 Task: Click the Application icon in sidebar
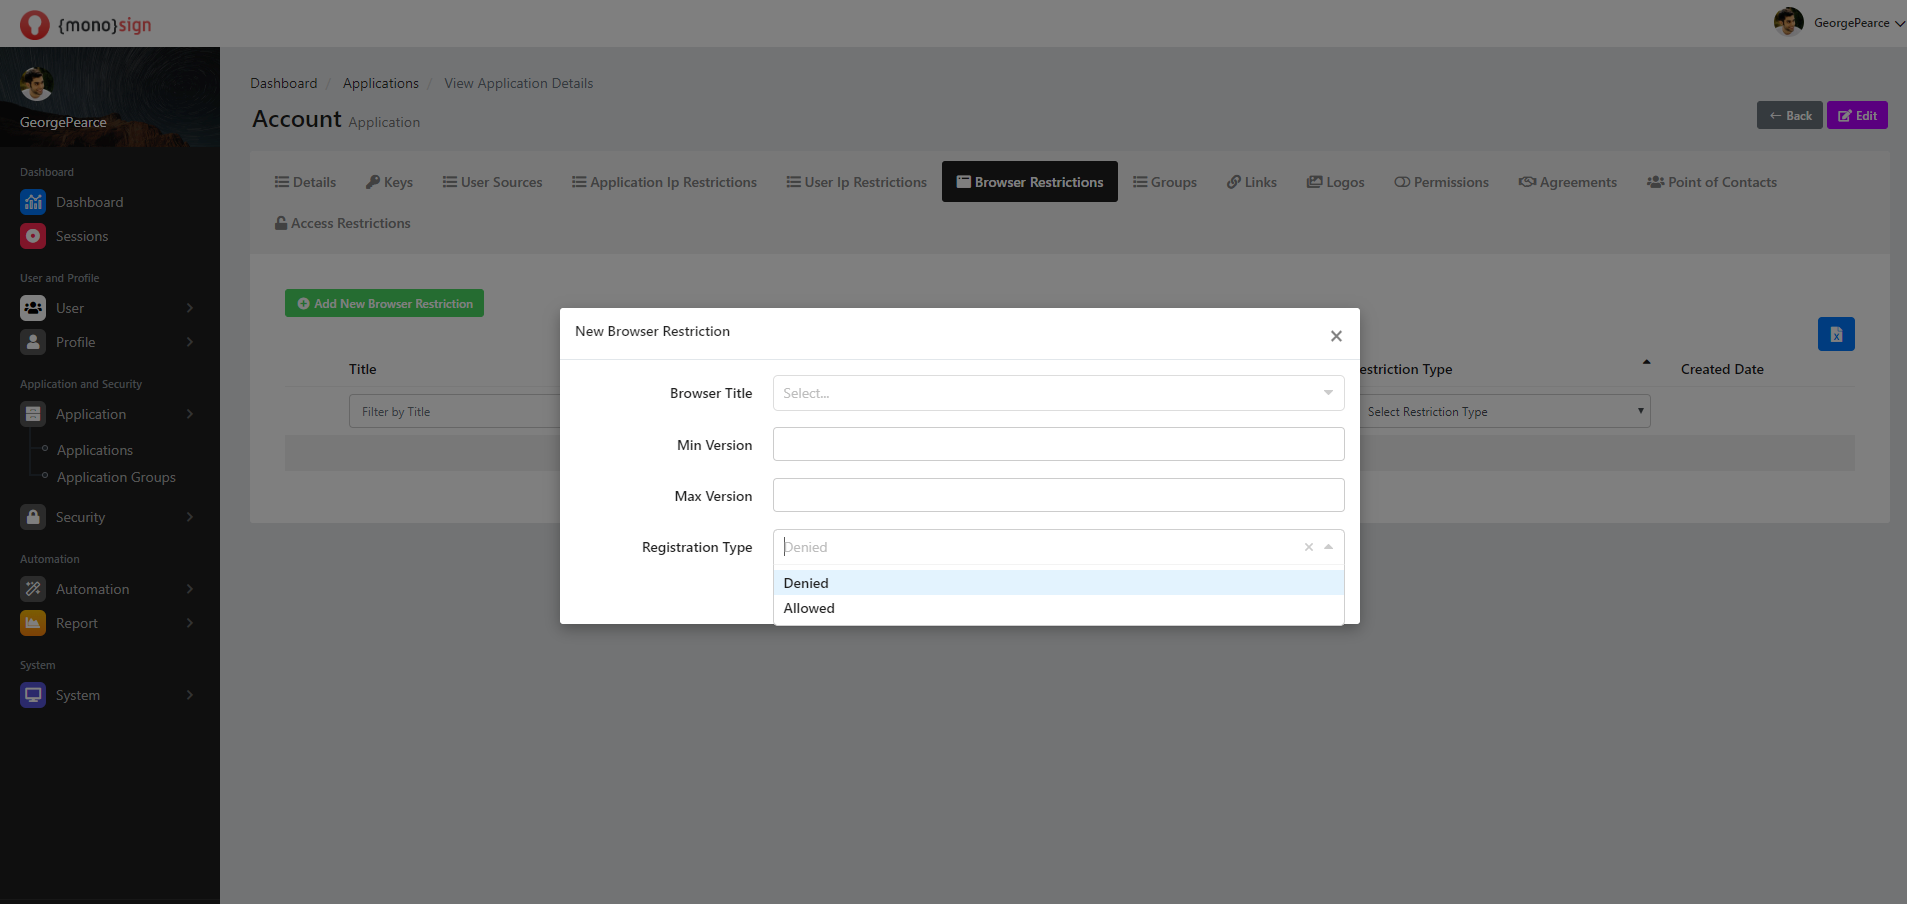[33, 414]
